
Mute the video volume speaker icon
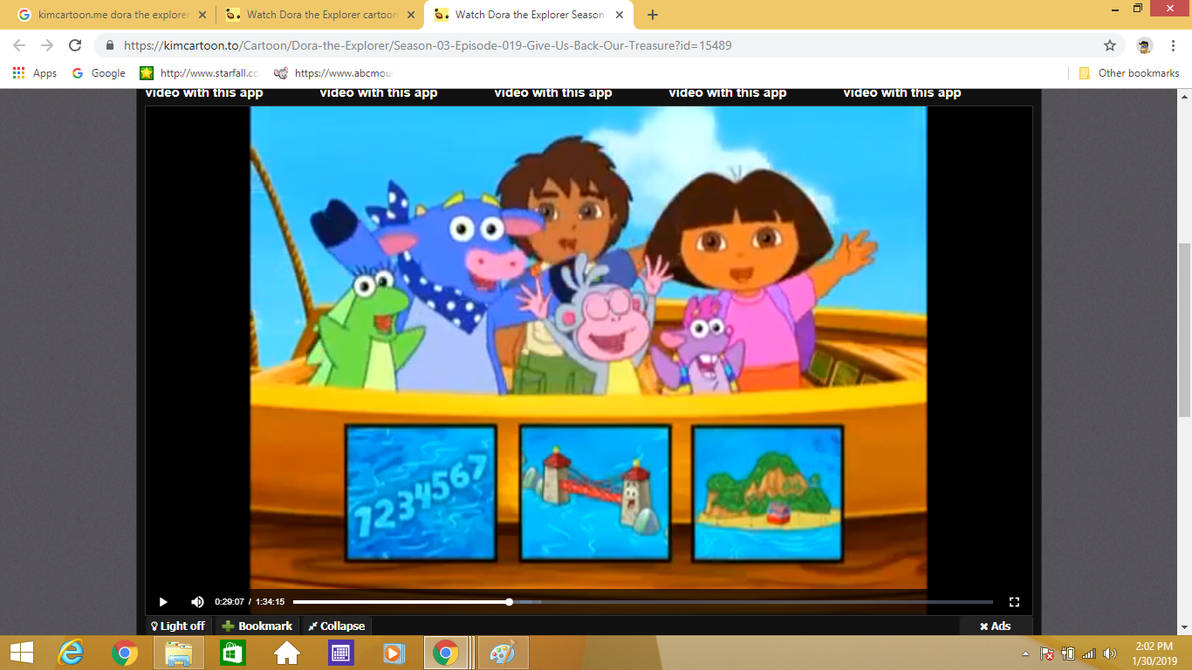point(198,602)
